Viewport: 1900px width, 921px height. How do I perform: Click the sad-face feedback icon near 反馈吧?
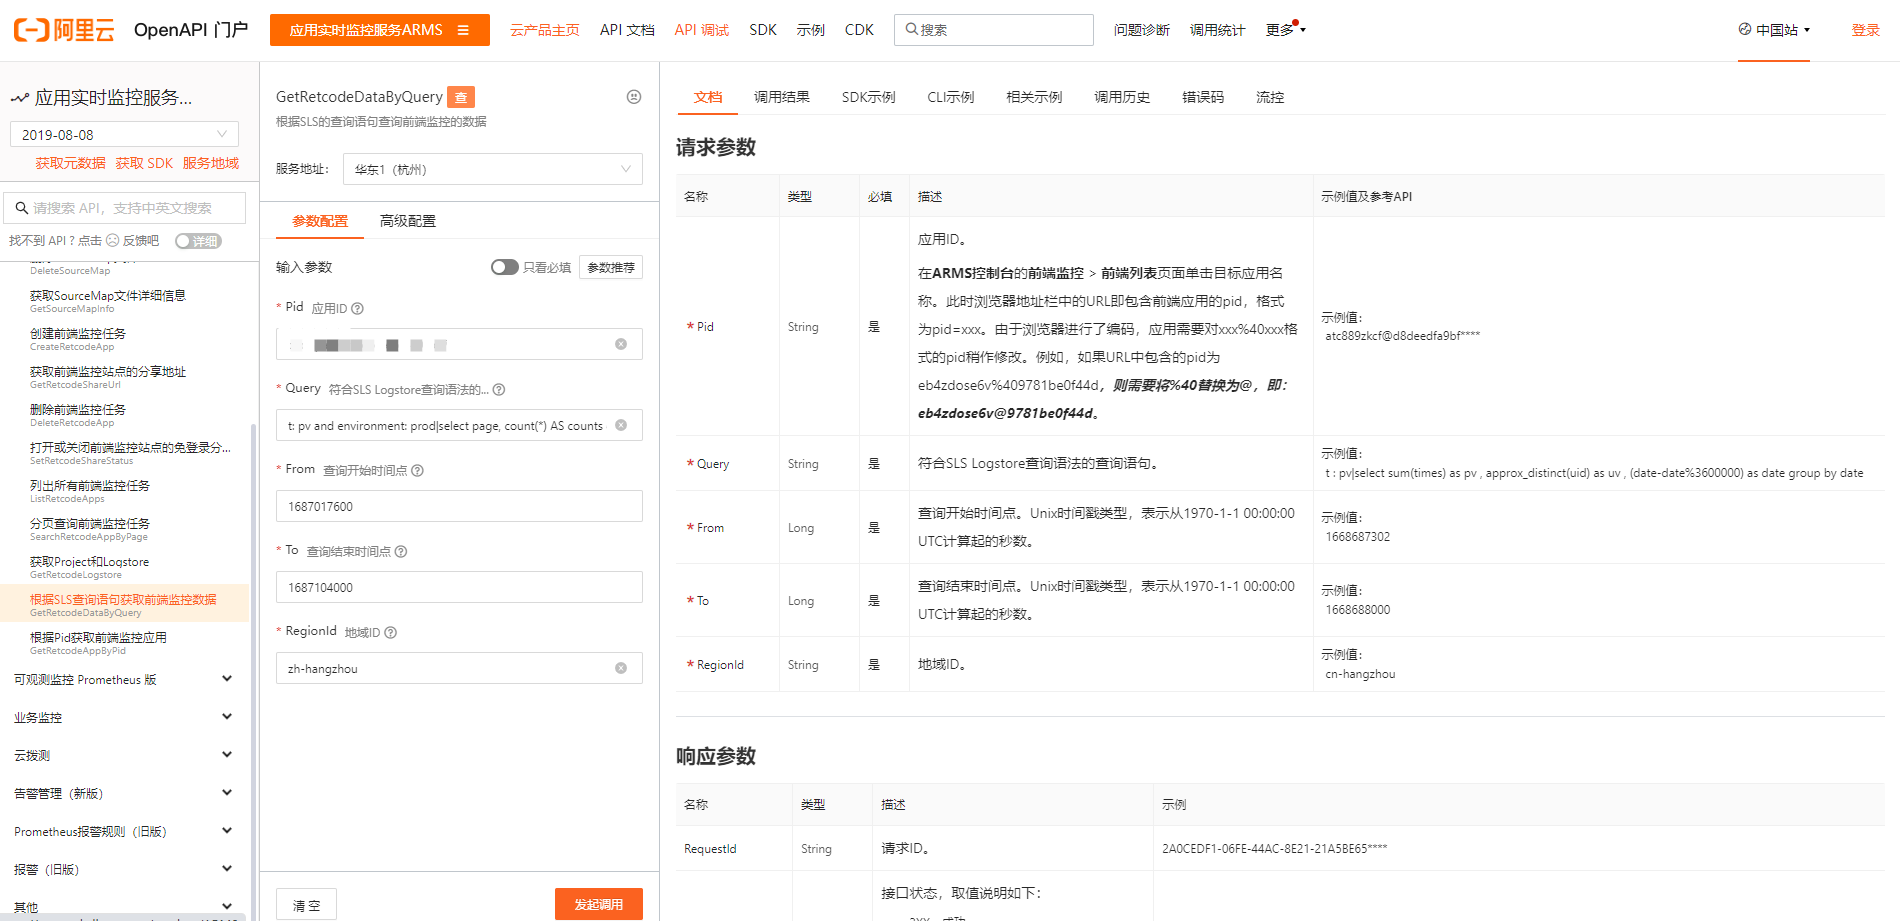(x=113, y=241)
